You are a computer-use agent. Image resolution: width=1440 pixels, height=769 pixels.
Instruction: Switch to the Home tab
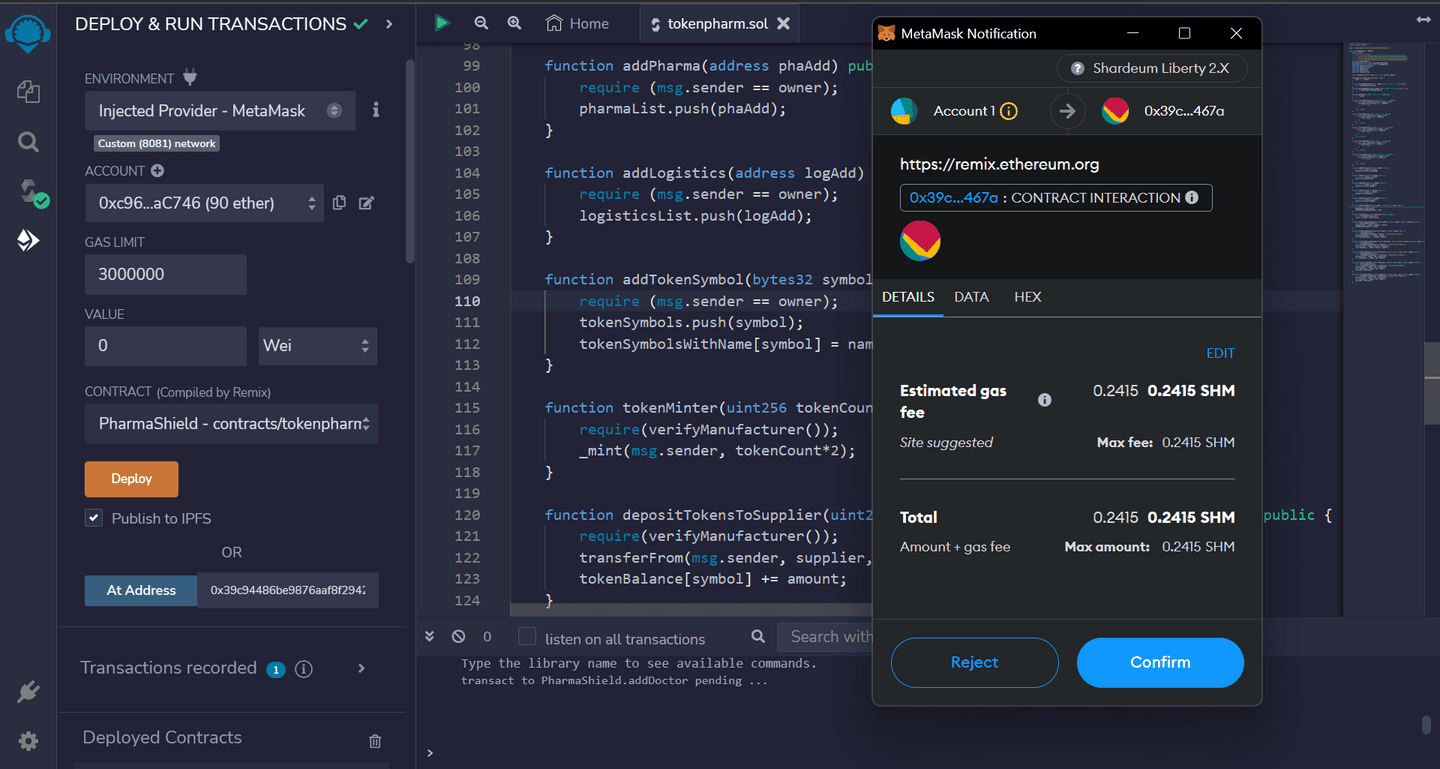577,23
